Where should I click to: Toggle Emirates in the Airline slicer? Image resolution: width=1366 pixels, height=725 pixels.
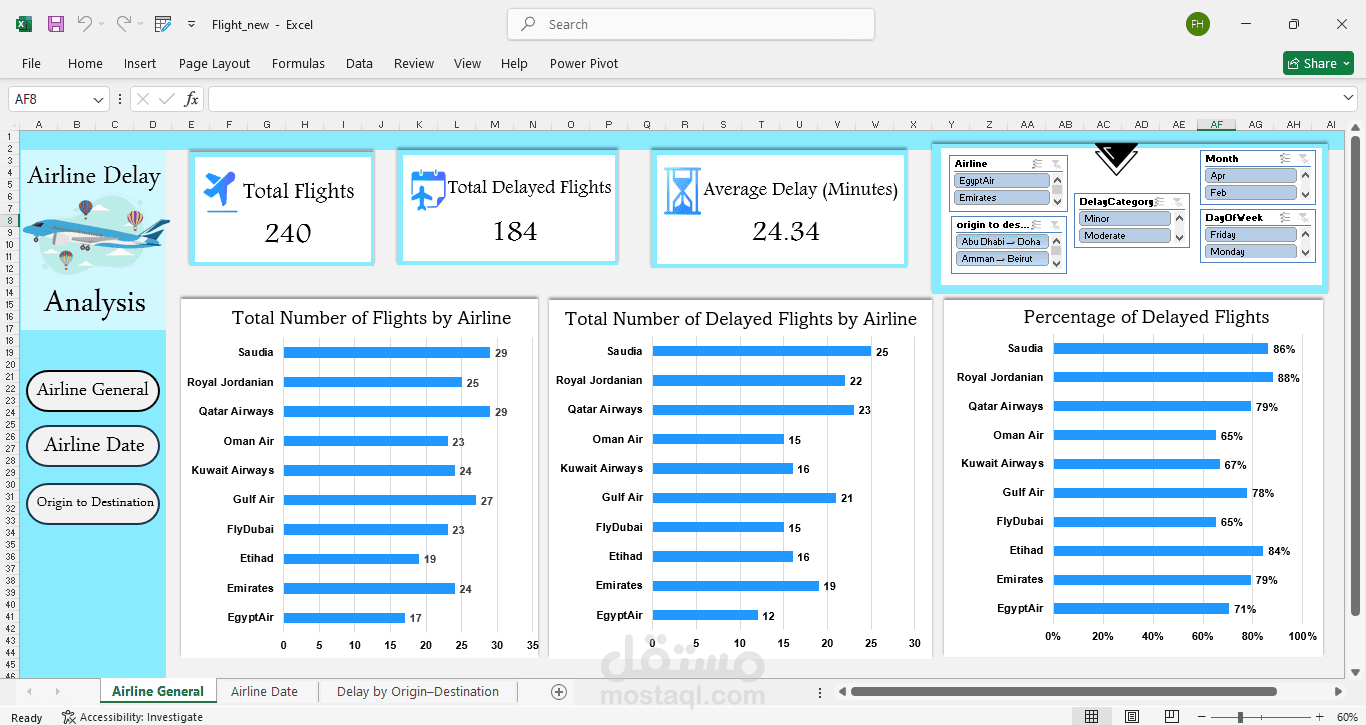click(x=1001, y=198)
